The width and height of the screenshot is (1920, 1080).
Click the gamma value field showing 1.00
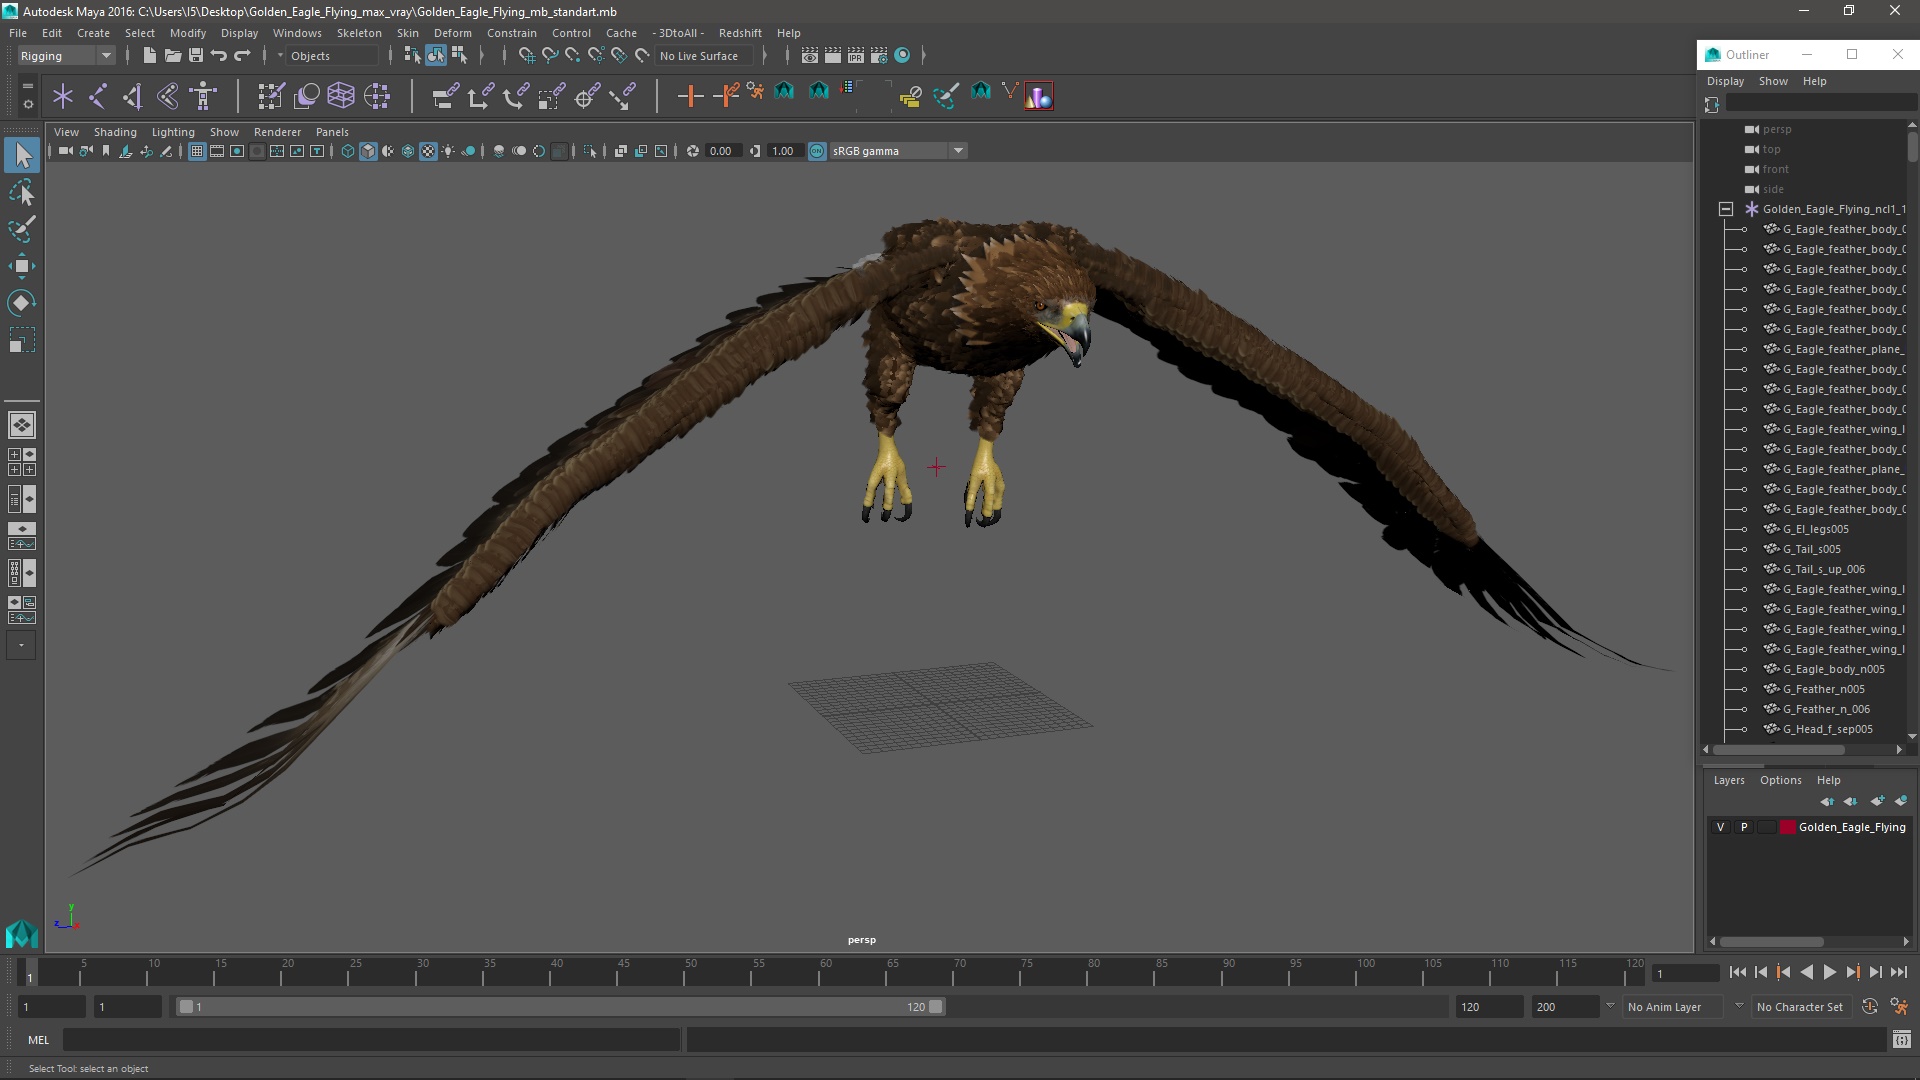[784, 151]
